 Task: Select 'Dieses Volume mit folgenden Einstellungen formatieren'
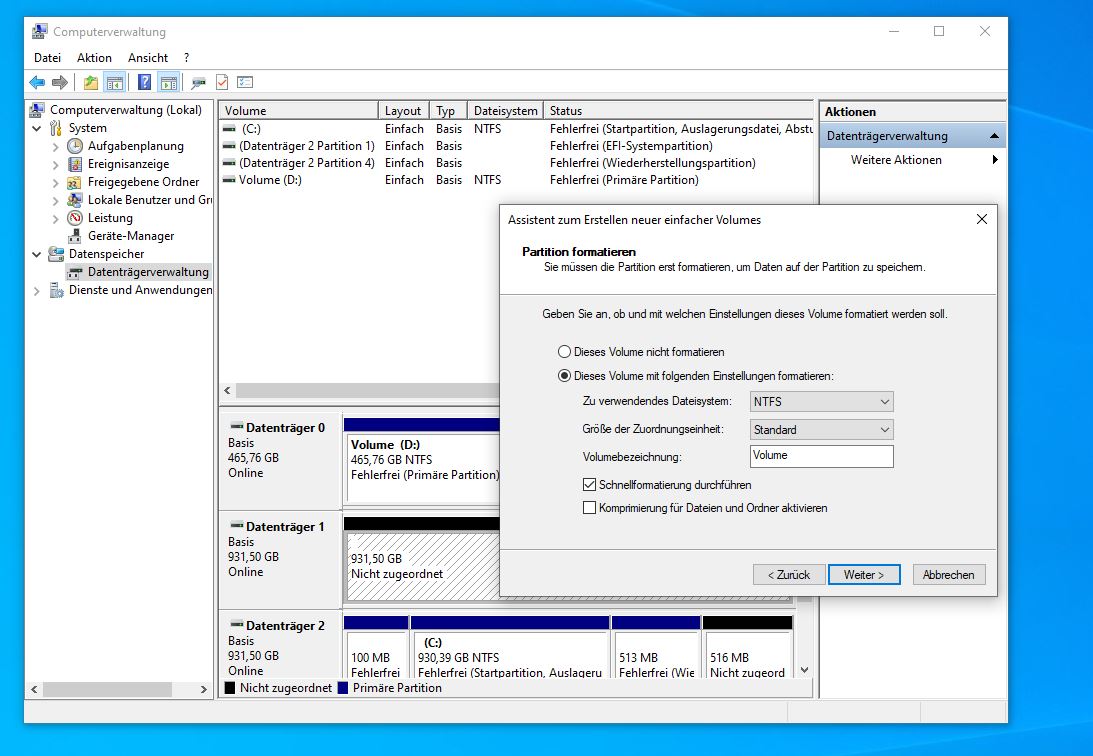pos(564,376)
